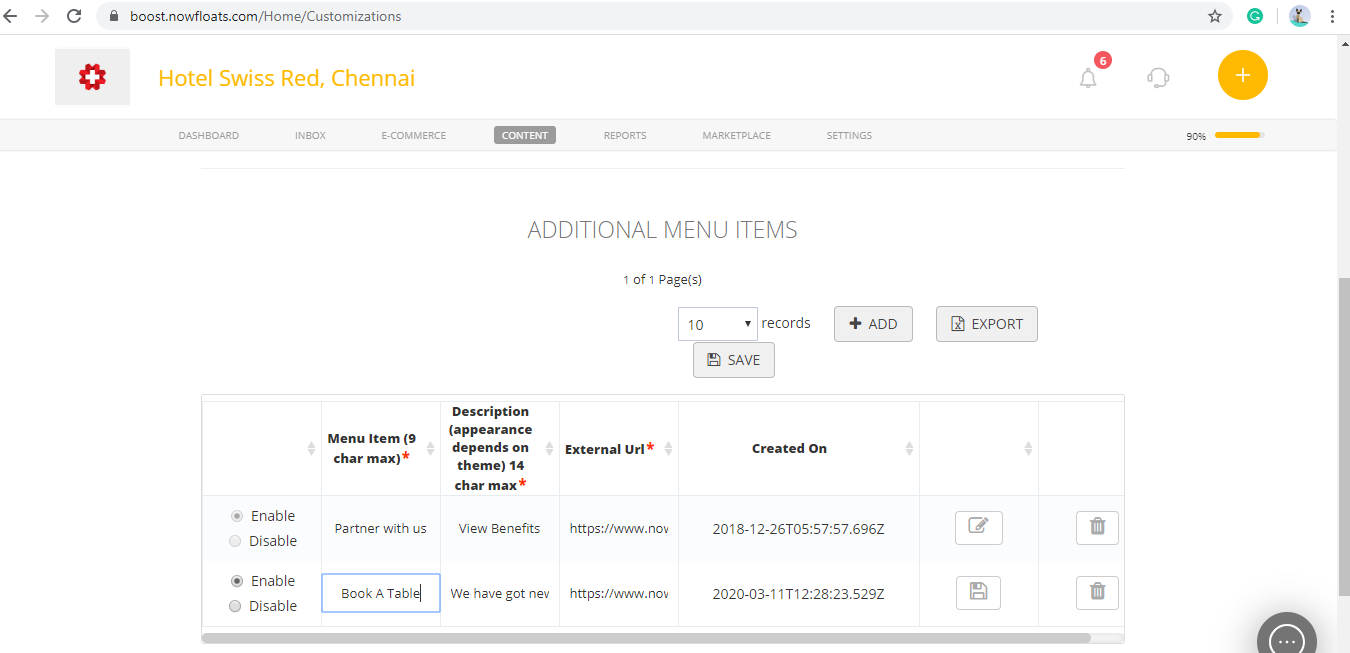
Task: Go to the INBOX tab
Action: 310,135
